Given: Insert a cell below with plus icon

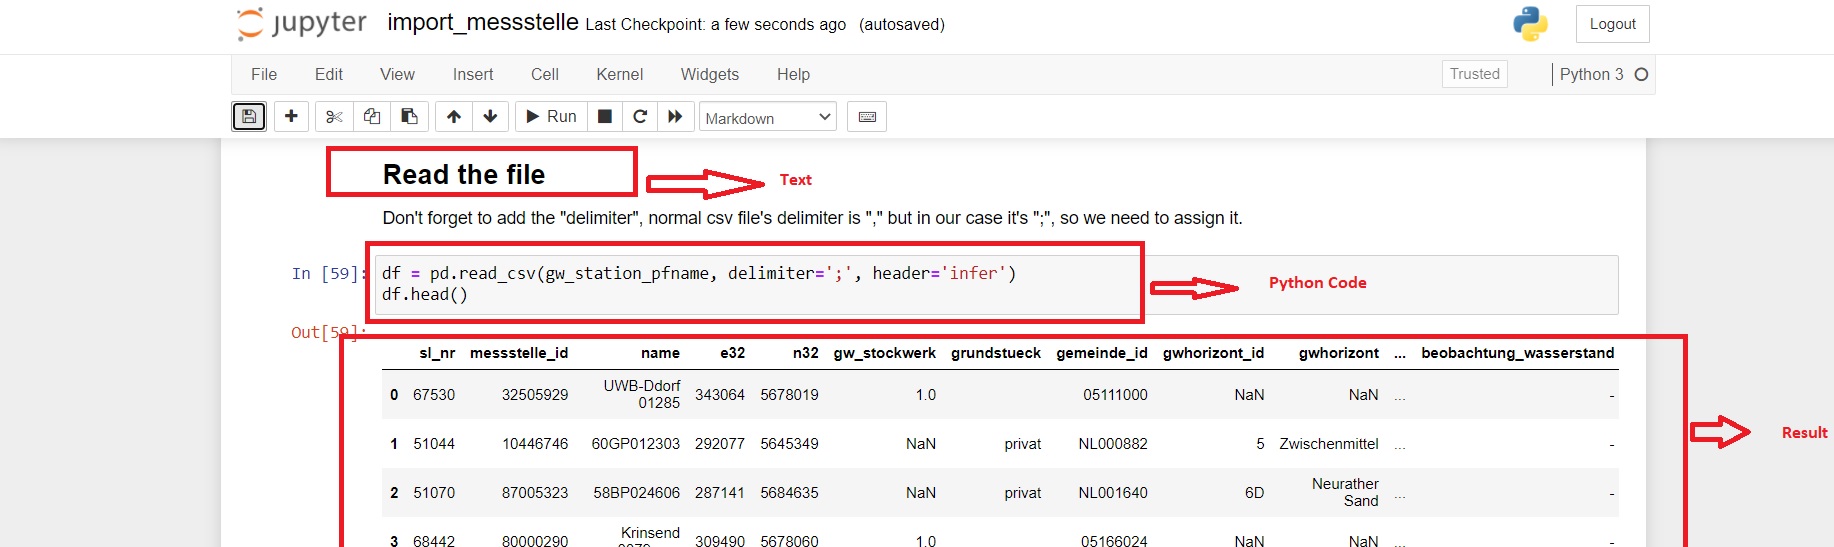Looking at the screenshot, I should click(x=291, y=117).
